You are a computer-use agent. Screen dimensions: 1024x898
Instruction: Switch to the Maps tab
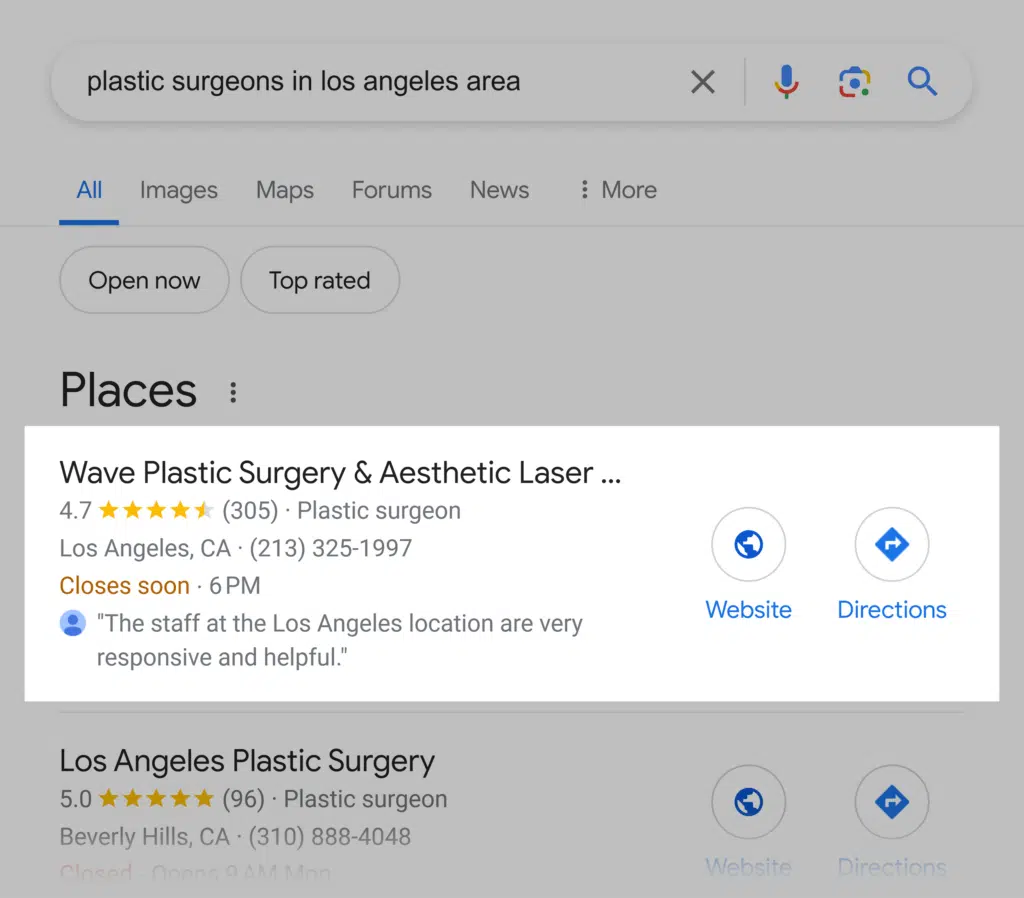[285, 190]
